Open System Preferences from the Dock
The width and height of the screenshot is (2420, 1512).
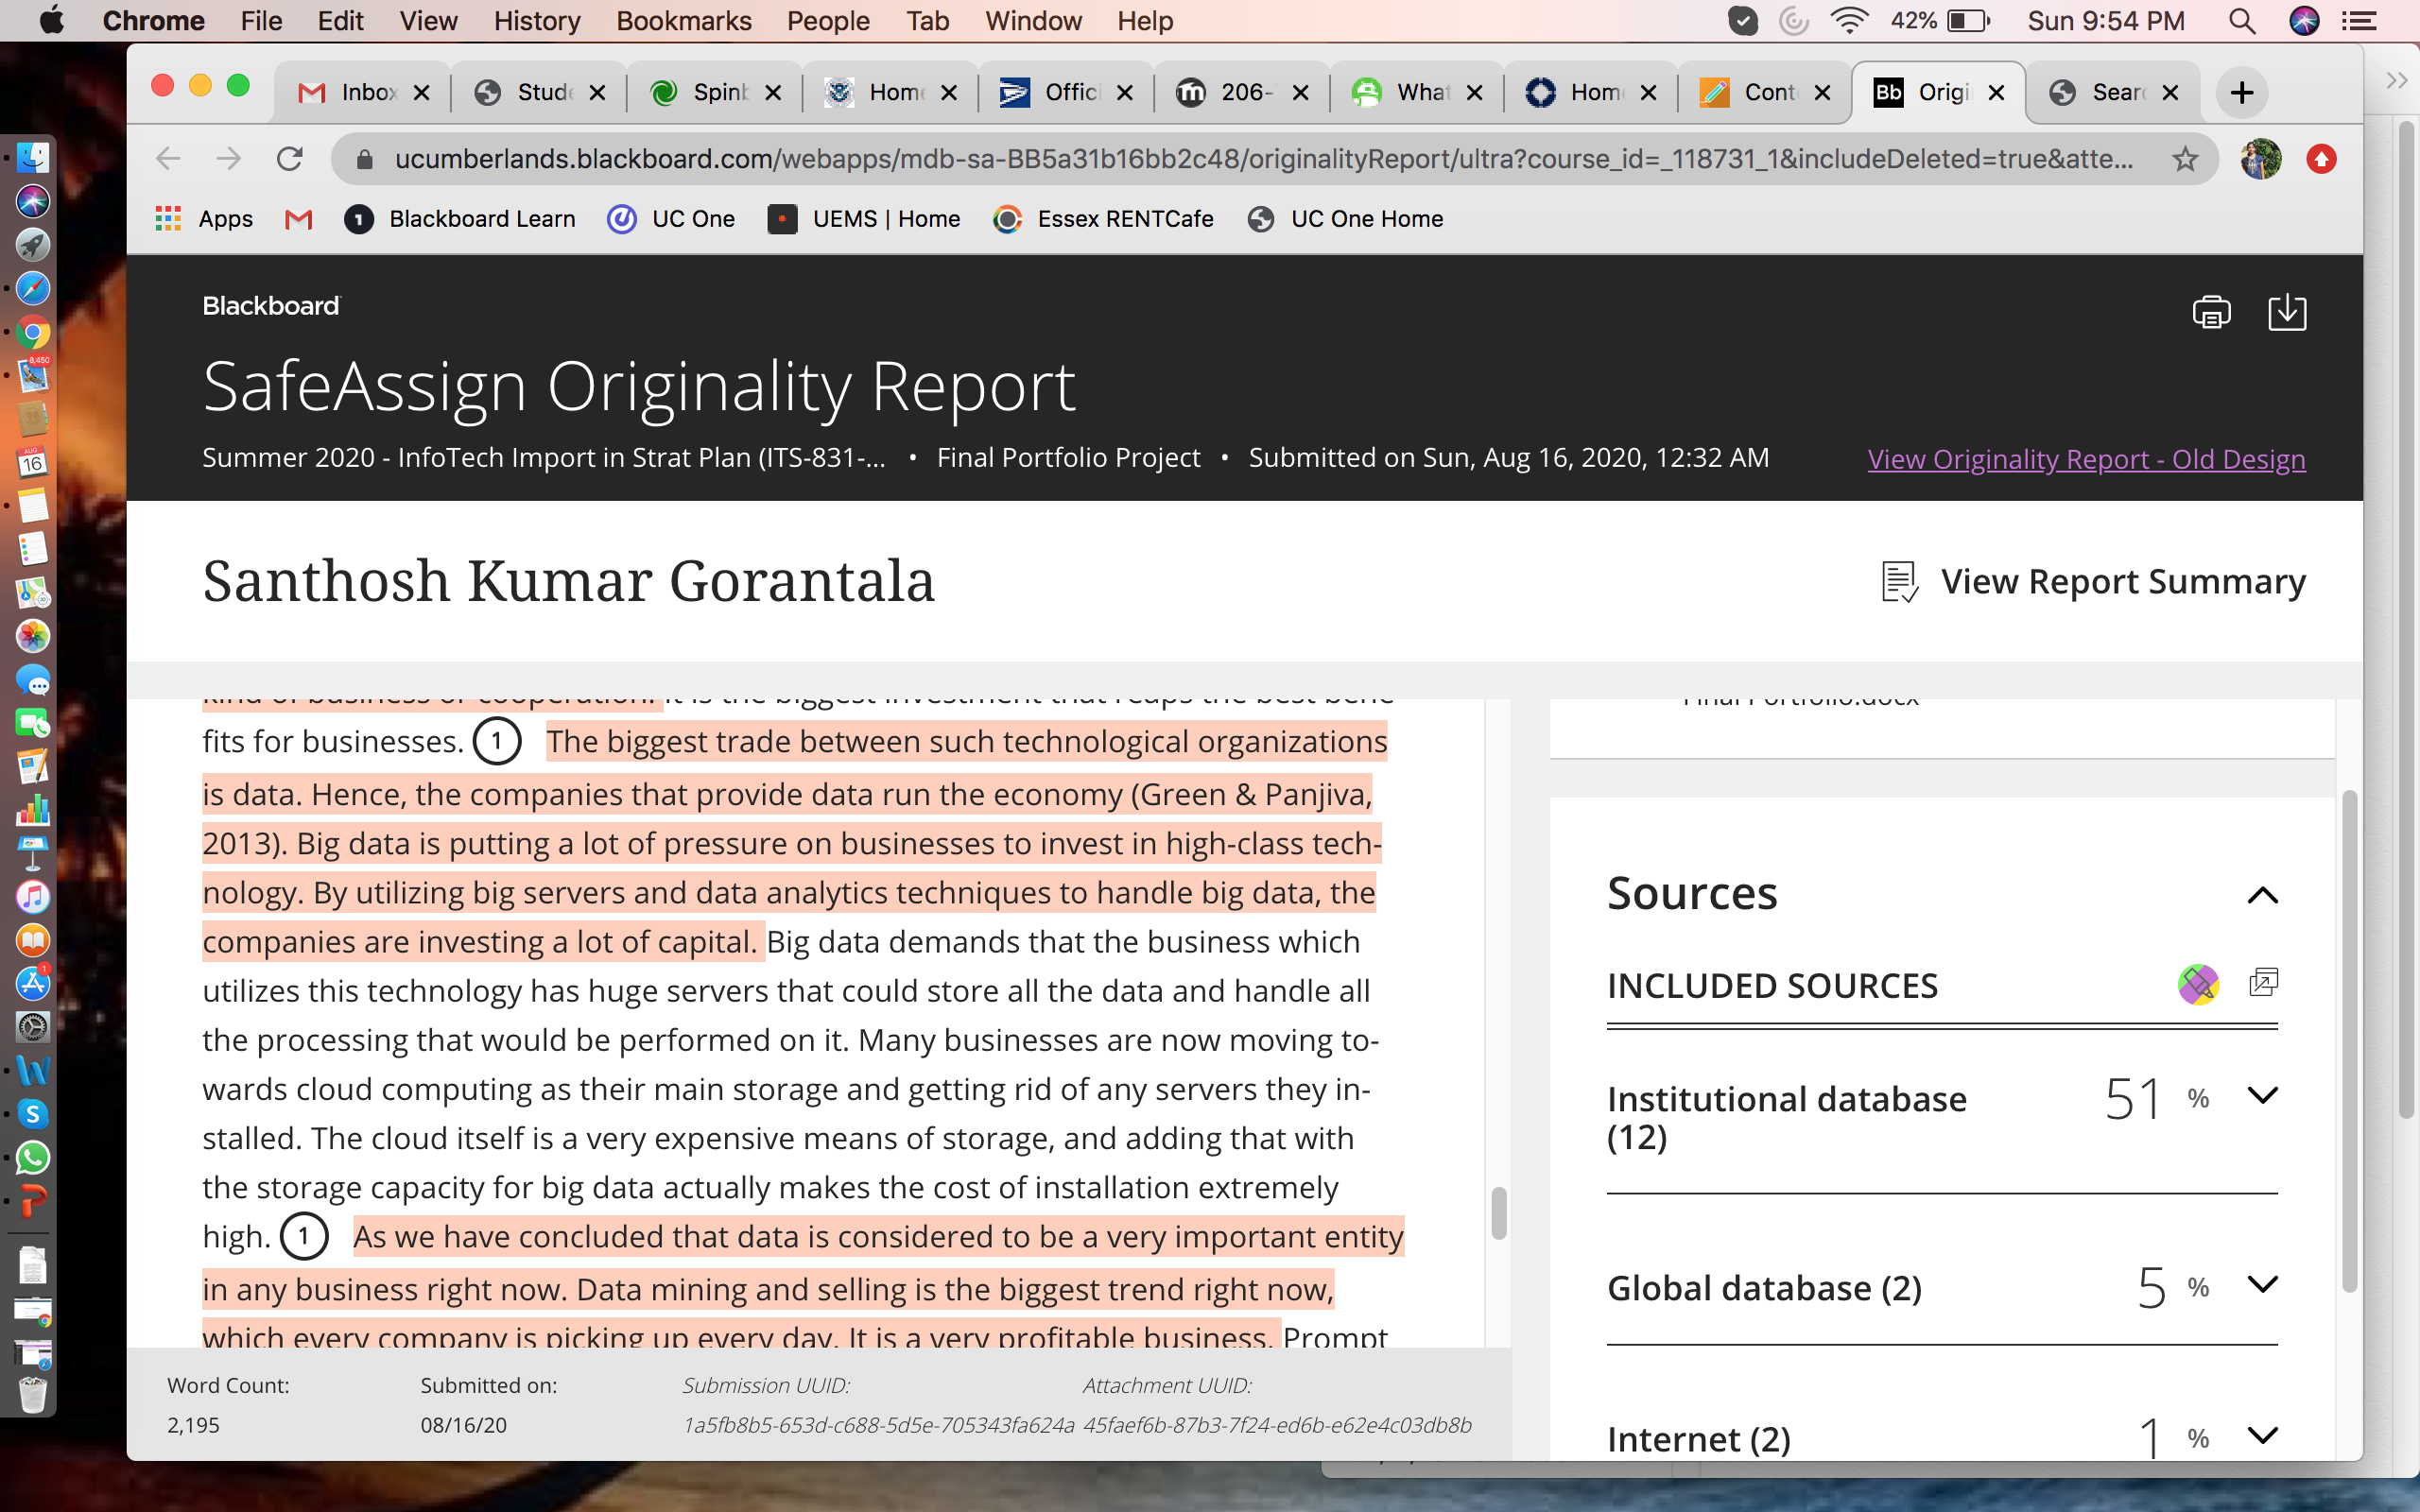point(32,1027)
